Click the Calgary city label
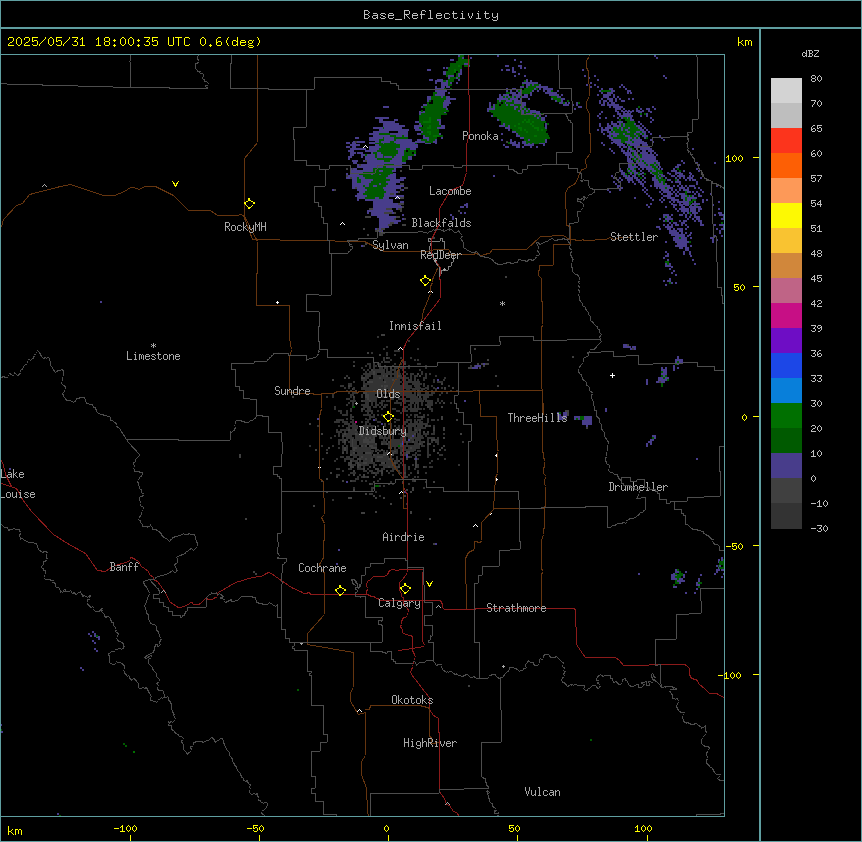The image size is (862, 842). [399, 603]
